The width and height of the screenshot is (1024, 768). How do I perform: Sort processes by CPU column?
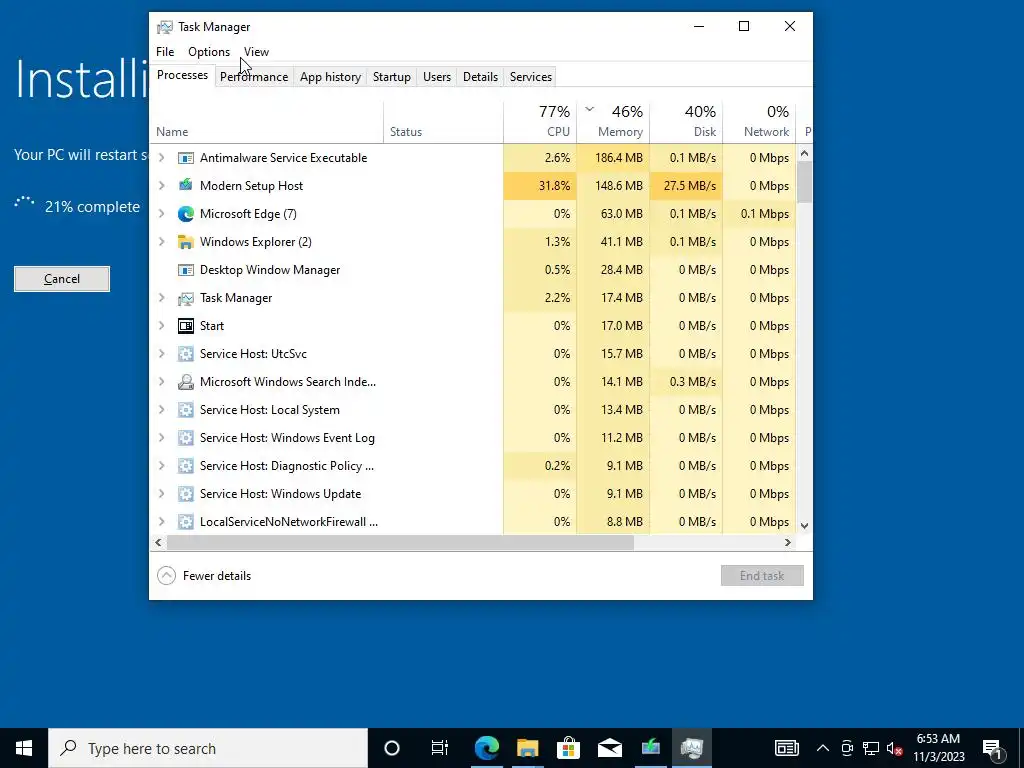(540, 121)
